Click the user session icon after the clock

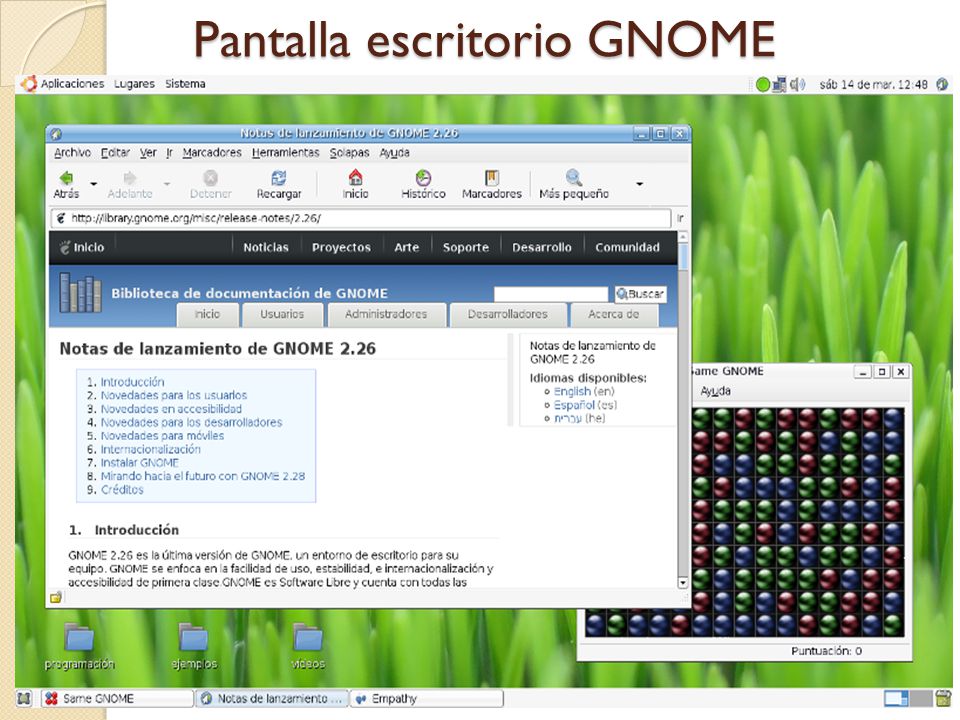(942, 84)
